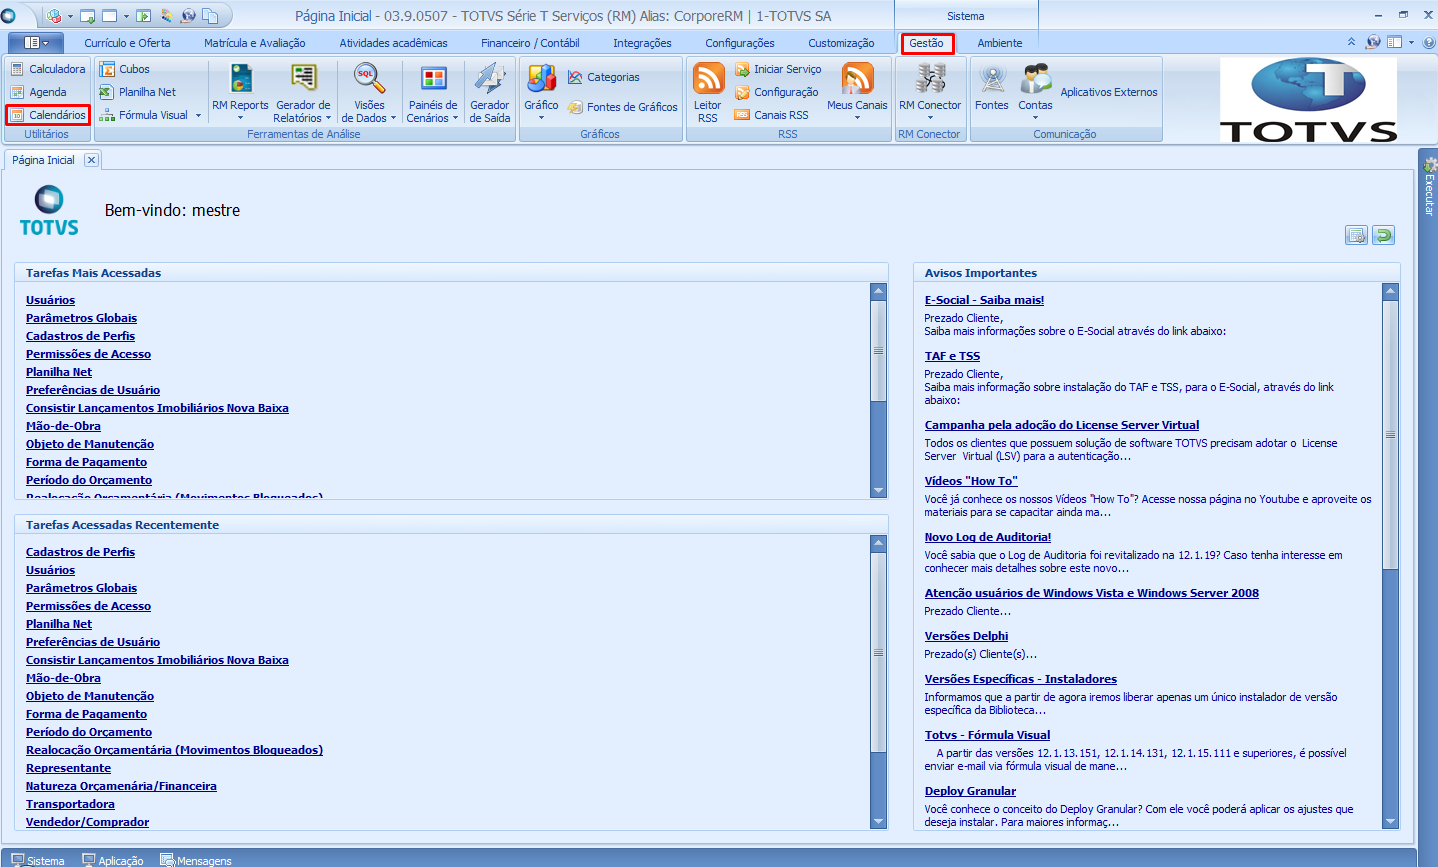Switch to the Ambiente ribbon tab
The width and height of the screenshot is (1438, 867).
1000,43
